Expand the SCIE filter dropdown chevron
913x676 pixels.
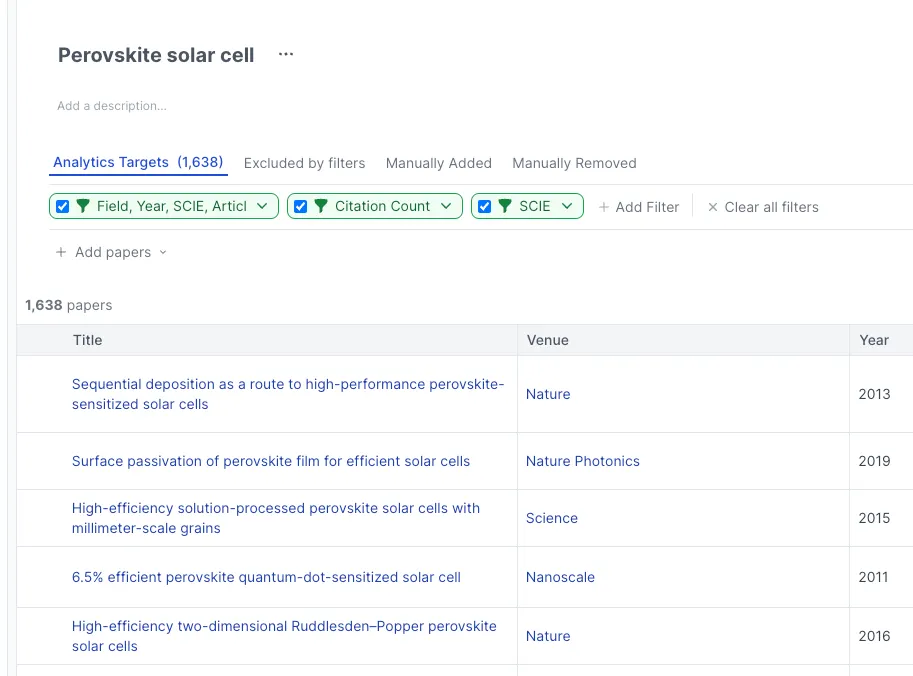point(567,207)
